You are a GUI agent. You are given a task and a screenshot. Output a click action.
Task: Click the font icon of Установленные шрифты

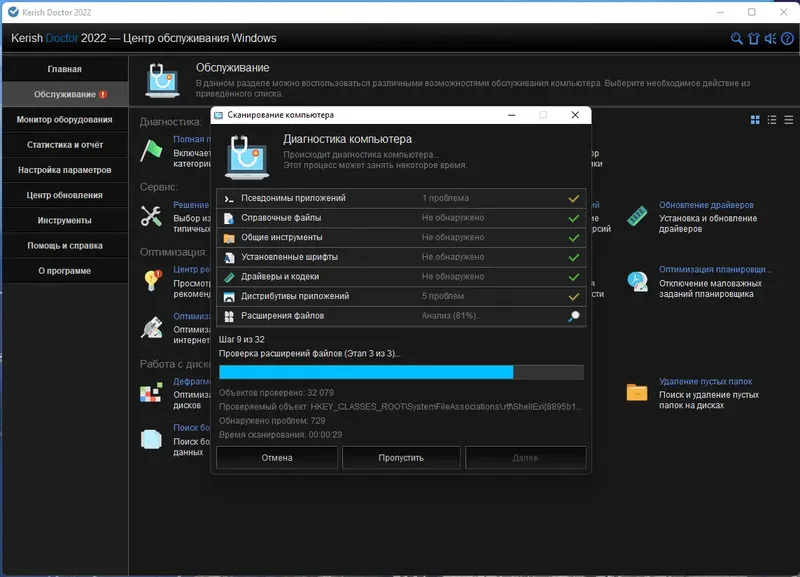229,258
